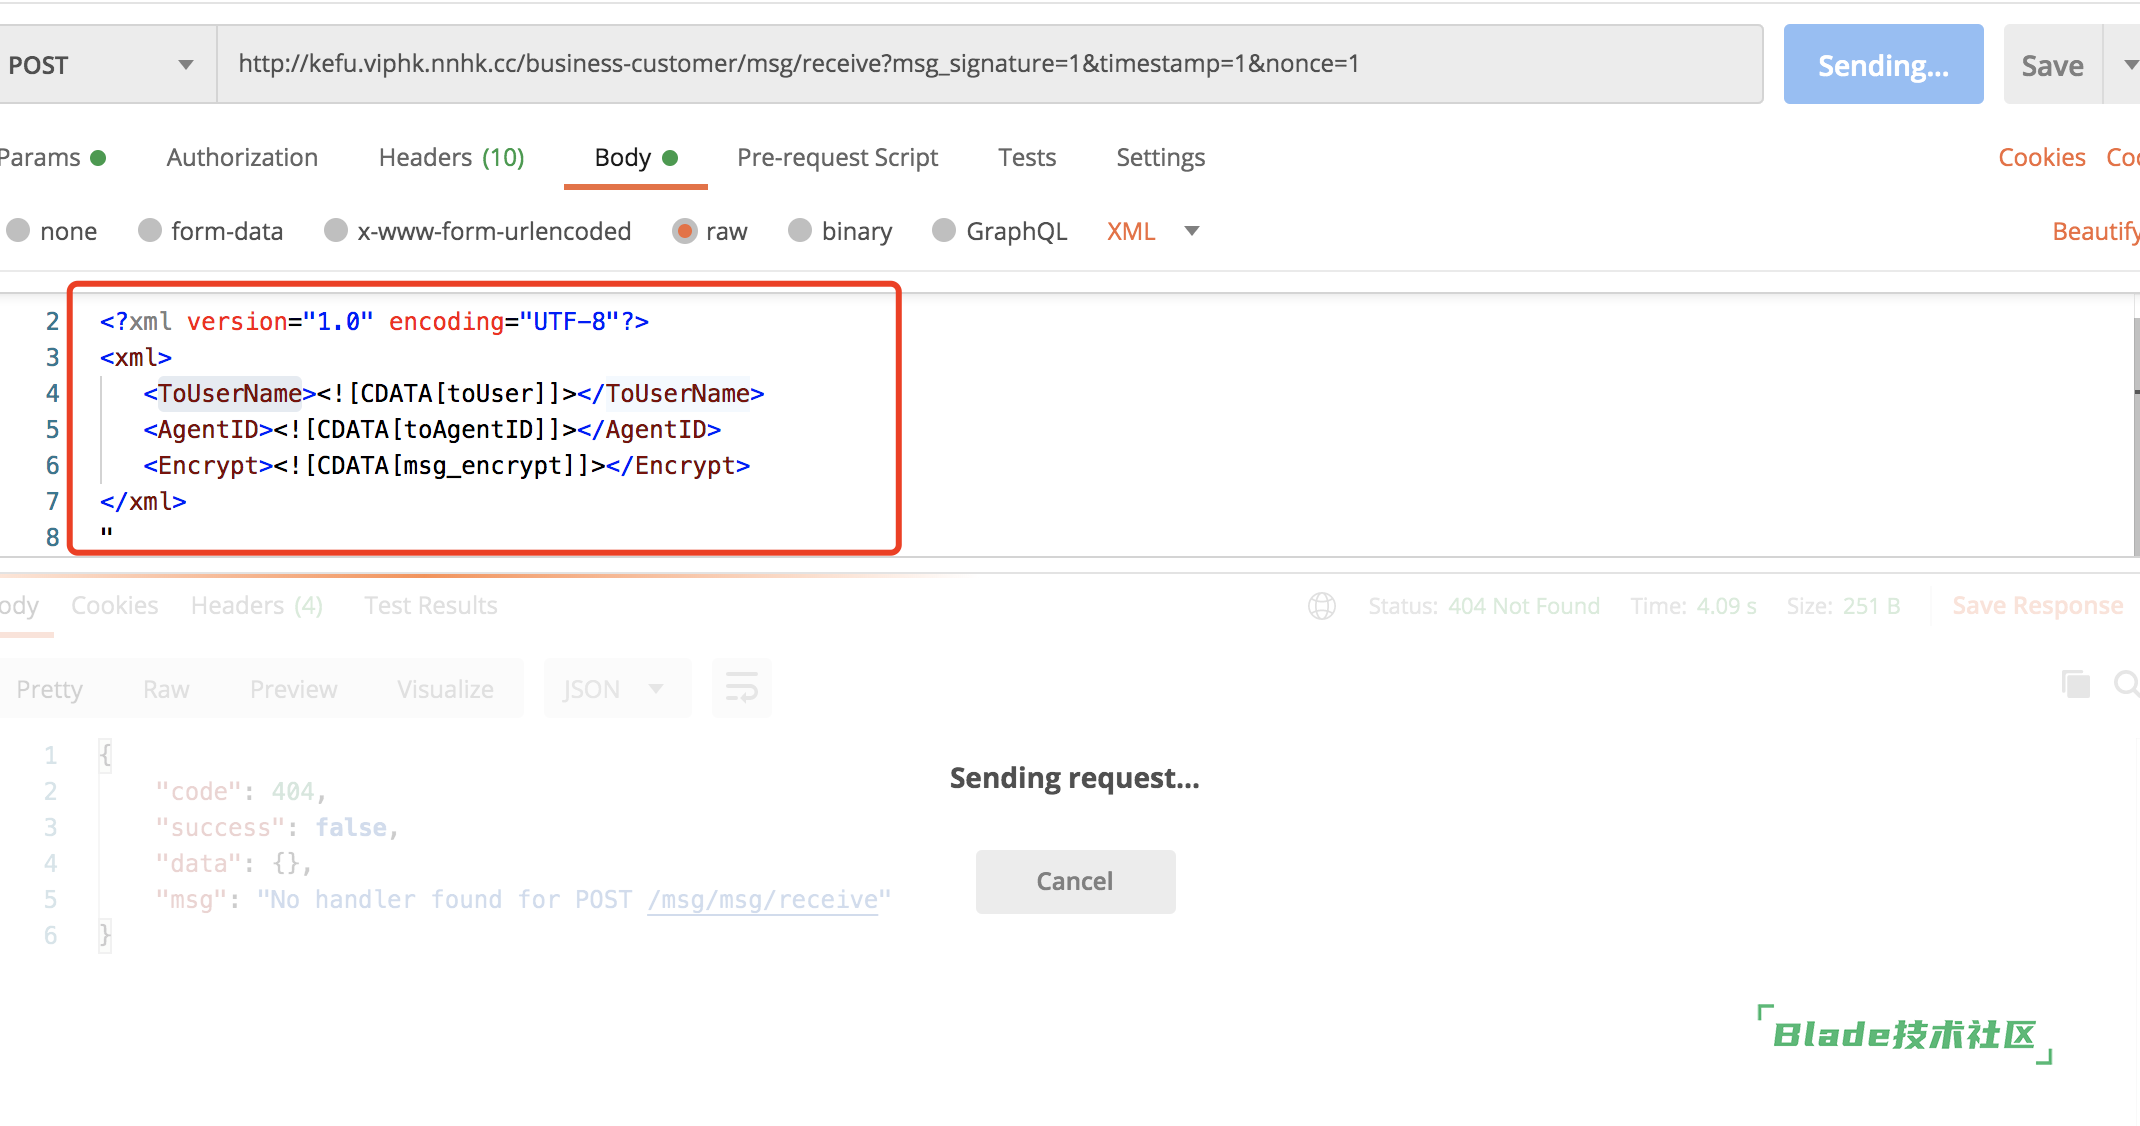Select the none body type
Screen dimensions: 2140x1126
click(52, 231)
